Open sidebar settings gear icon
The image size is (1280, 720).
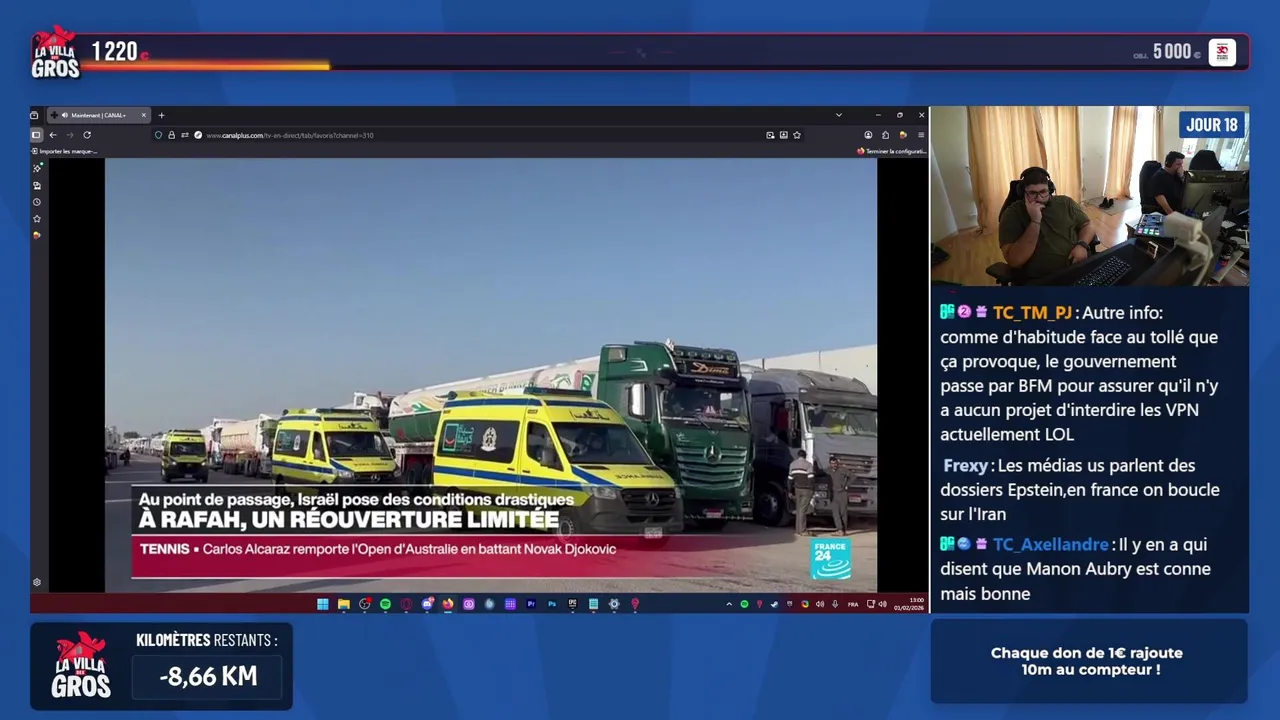tap(37, 582)
